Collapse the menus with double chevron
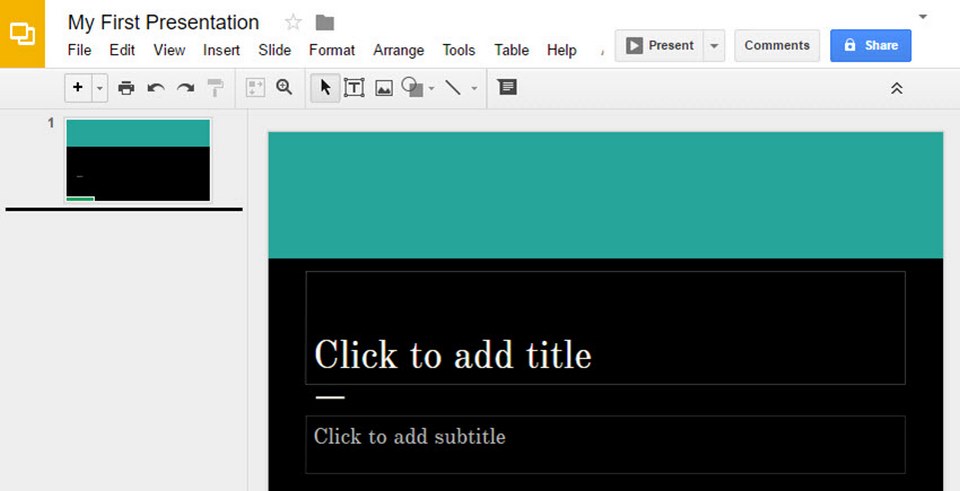Image resolution: width=960 pixels, height=491 pixels. tap(897, 88)
